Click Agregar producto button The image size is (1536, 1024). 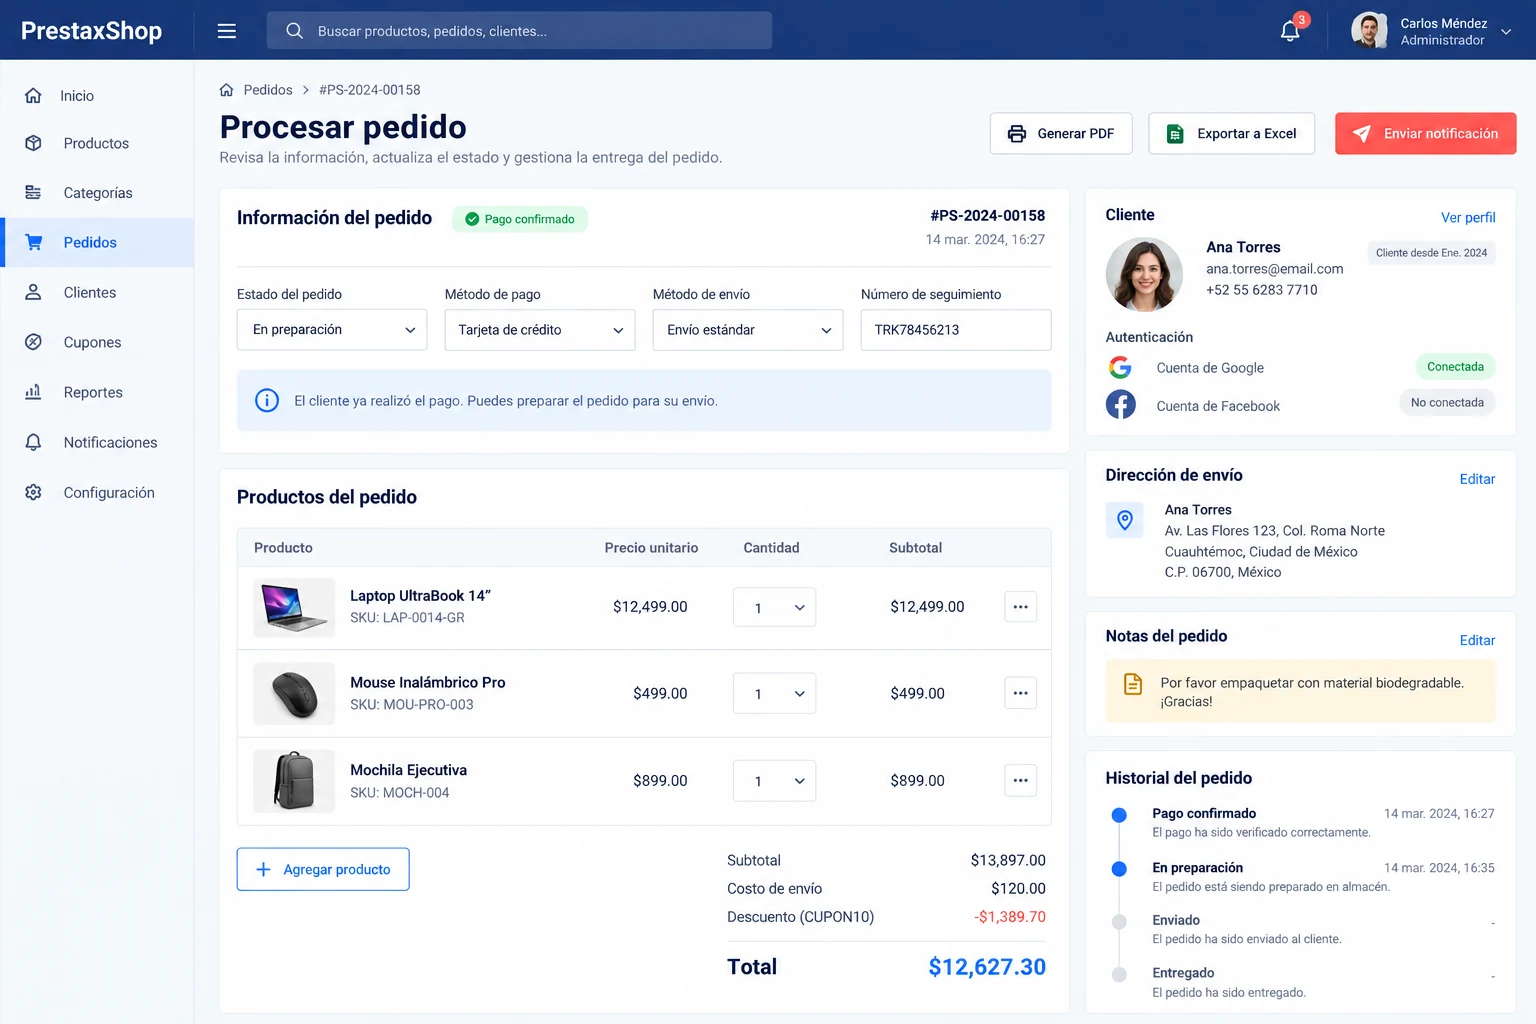323,869
